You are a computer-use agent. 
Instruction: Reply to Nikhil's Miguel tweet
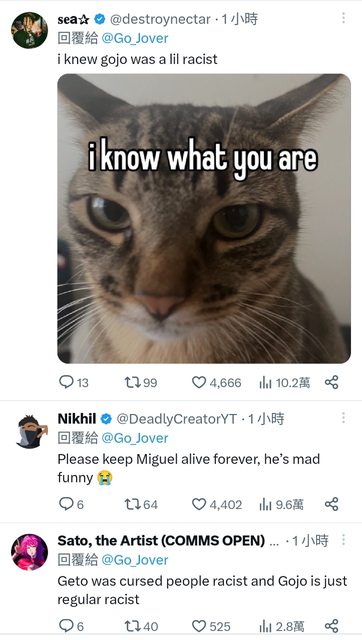[x=71, y=504]
